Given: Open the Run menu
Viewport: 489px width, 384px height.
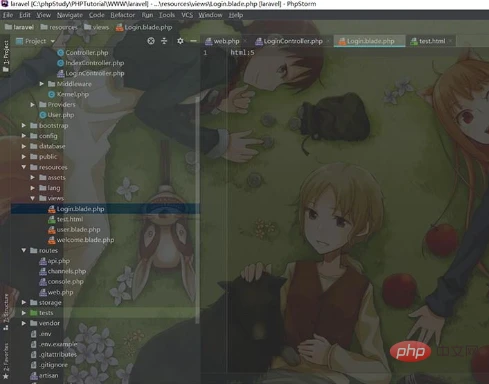Looking at the screenshot, I should click(147, 15).
